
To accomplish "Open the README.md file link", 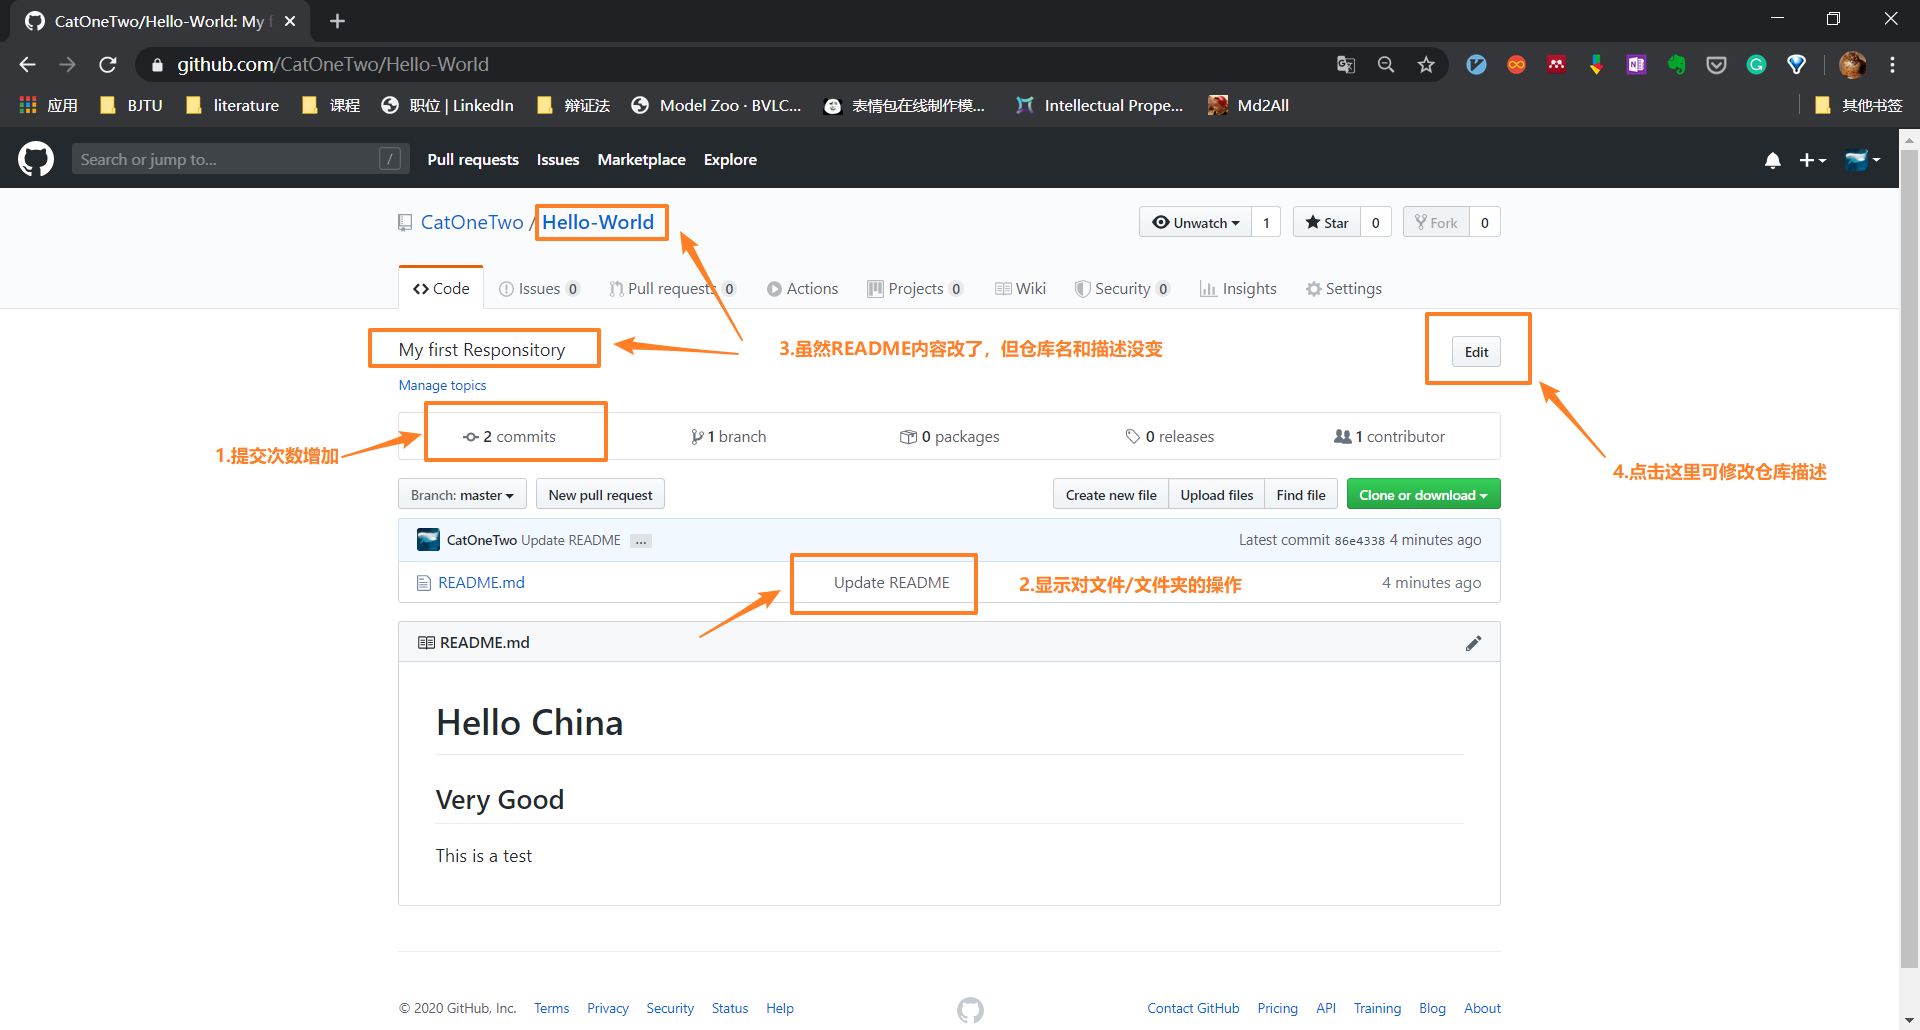I will pyautogui.click(x=481, y=583).
